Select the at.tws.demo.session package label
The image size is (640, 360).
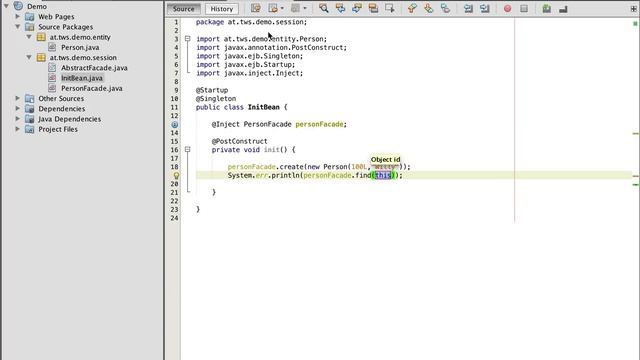(83, 58)
